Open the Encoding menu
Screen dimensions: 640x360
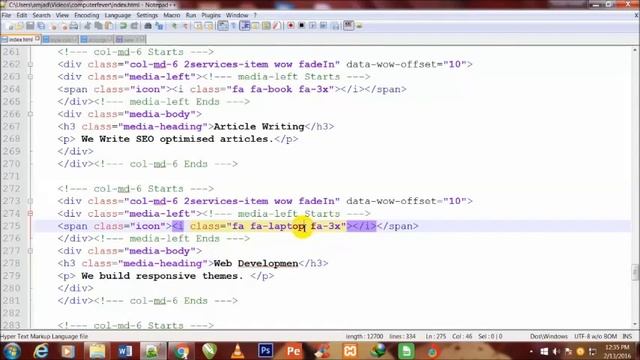pos(87,15)
